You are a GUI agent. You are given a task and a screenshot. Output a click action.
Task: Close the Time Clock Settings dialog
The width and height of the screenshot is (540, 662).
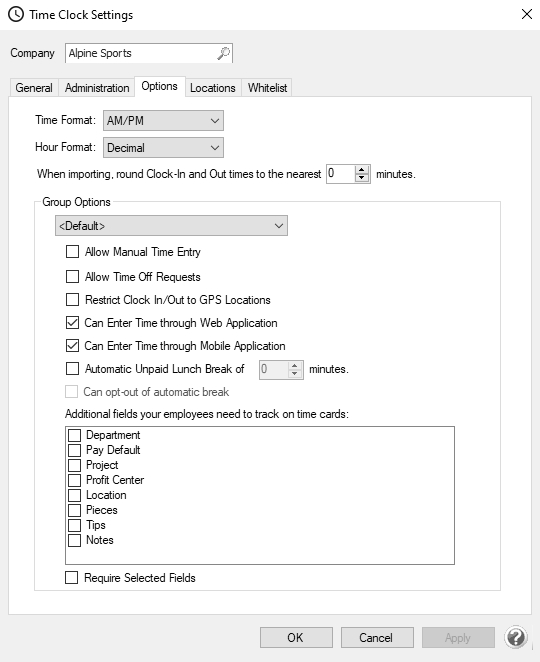click(526, 14)
